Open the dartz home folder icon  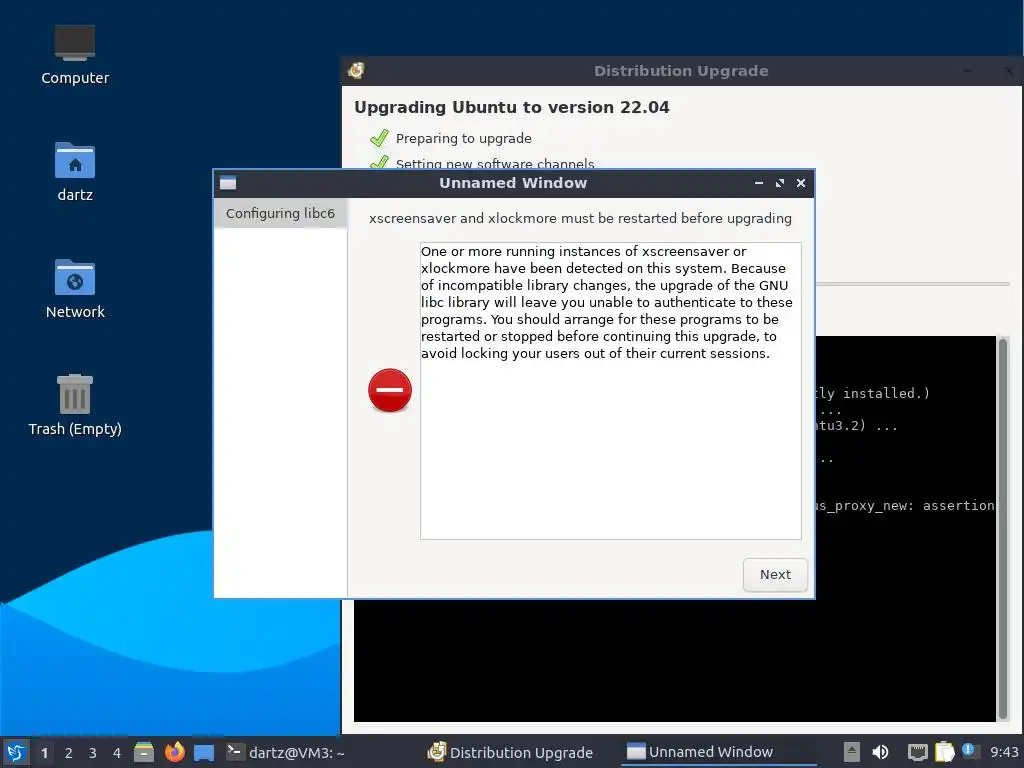(75, 172)
